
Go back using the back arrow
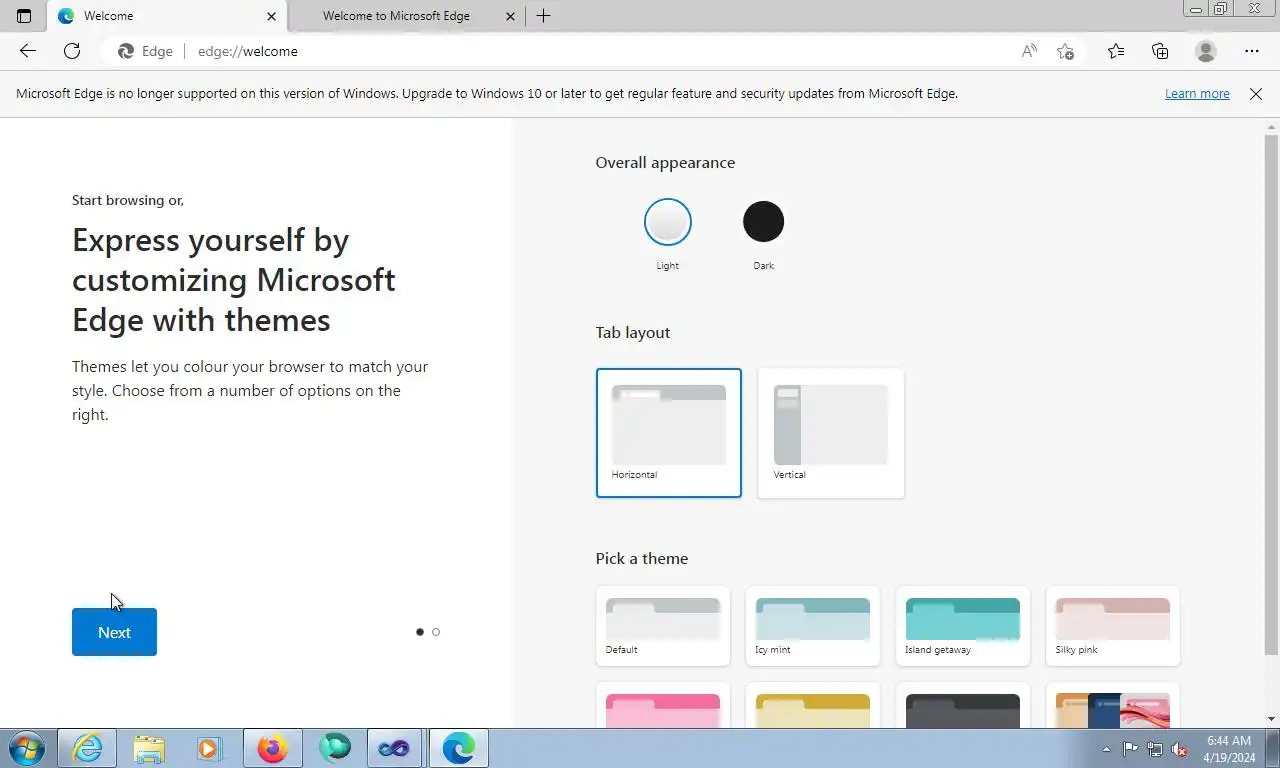(x=28, y=51)
